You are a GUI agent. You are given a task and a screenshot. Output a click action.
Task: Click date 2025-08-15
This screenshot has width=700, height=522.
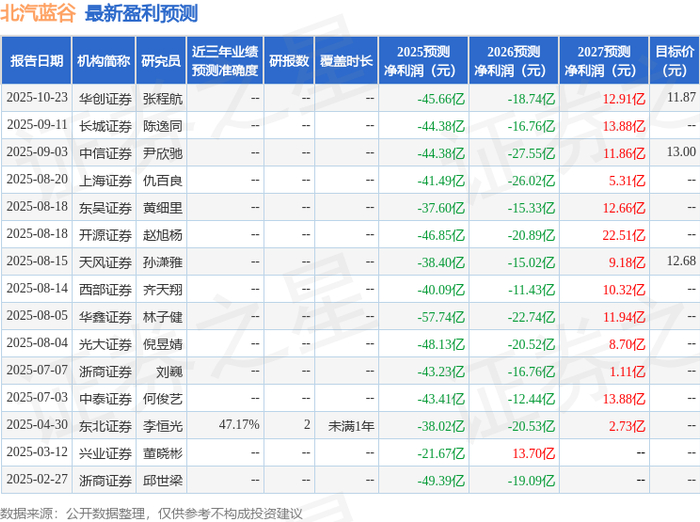[x=37, y=261]
